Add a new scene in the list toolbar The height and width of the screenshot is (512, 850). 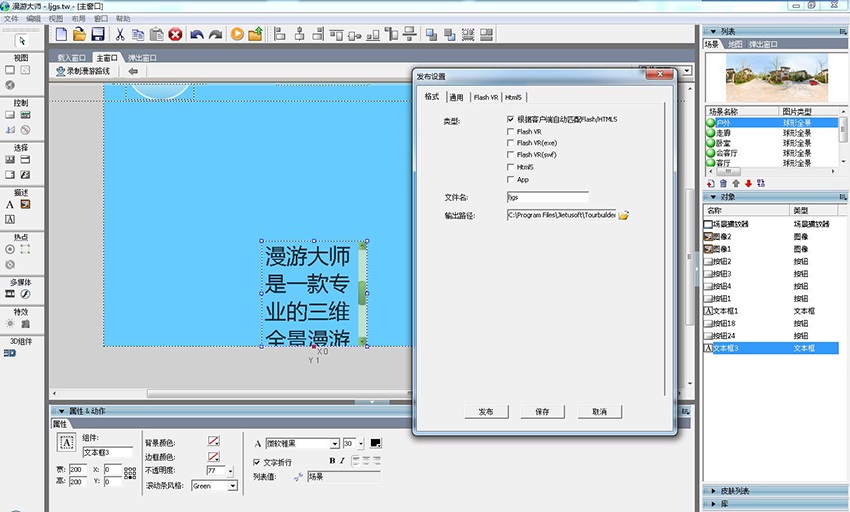[x=711, y=183]
